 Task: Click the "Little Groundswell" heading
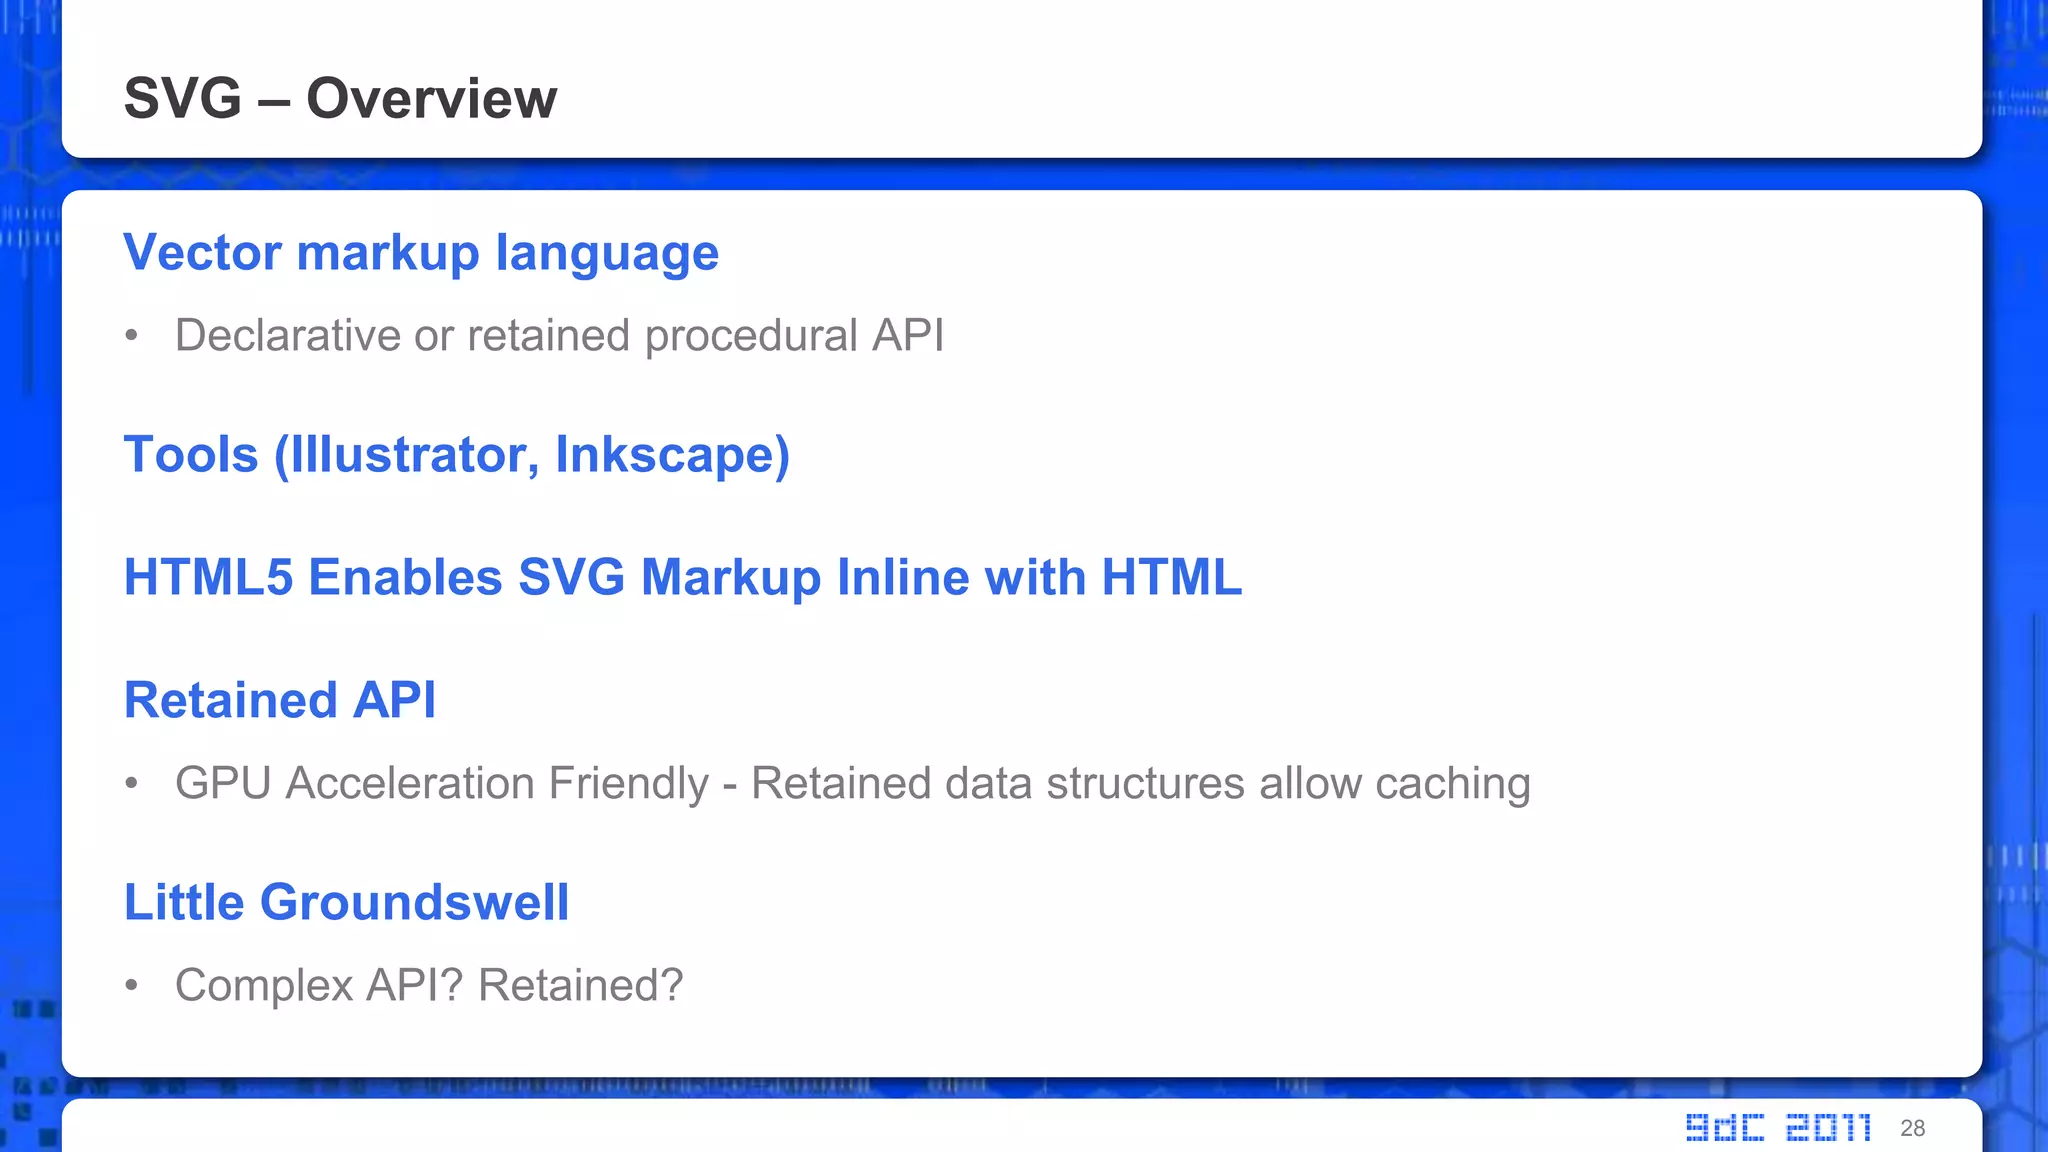tap(346, 902)
